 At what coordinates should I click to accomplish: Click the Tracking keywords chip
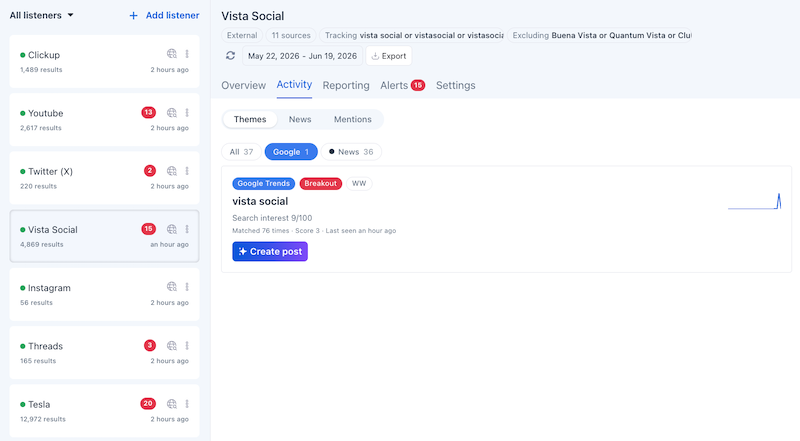tap(412, 35)
